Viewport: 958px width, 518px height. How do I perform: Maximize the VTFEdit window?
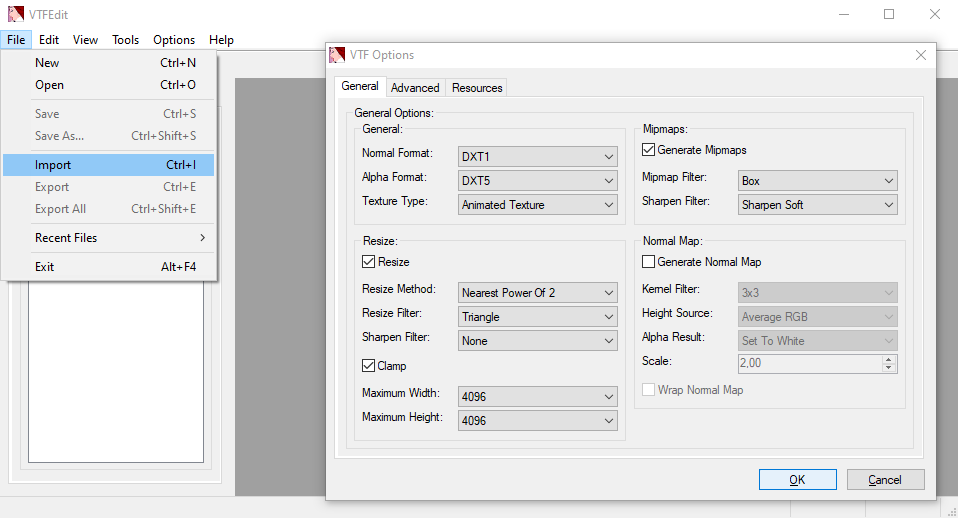click(889, 14)
